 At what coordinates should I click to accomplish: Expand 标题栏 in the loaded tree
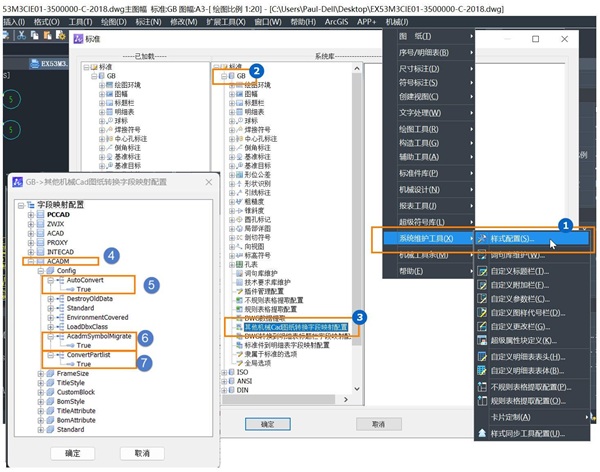click(x=102, y=103)
